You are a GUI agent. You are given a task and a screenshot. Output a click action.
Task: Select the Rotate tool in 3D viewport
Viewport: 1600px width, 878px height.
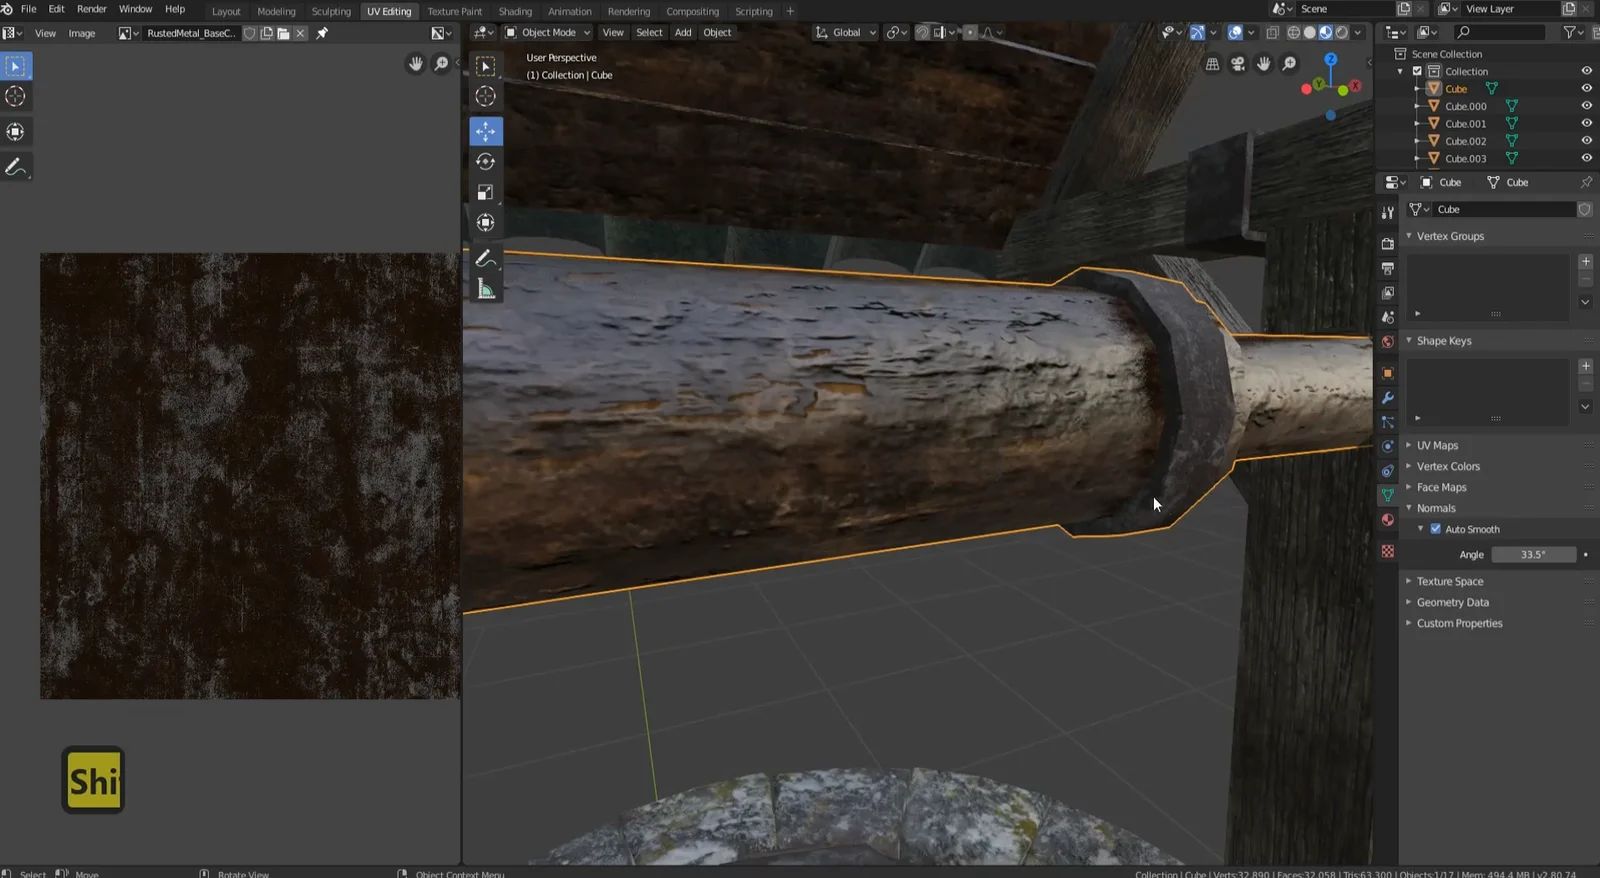point(486,162)
